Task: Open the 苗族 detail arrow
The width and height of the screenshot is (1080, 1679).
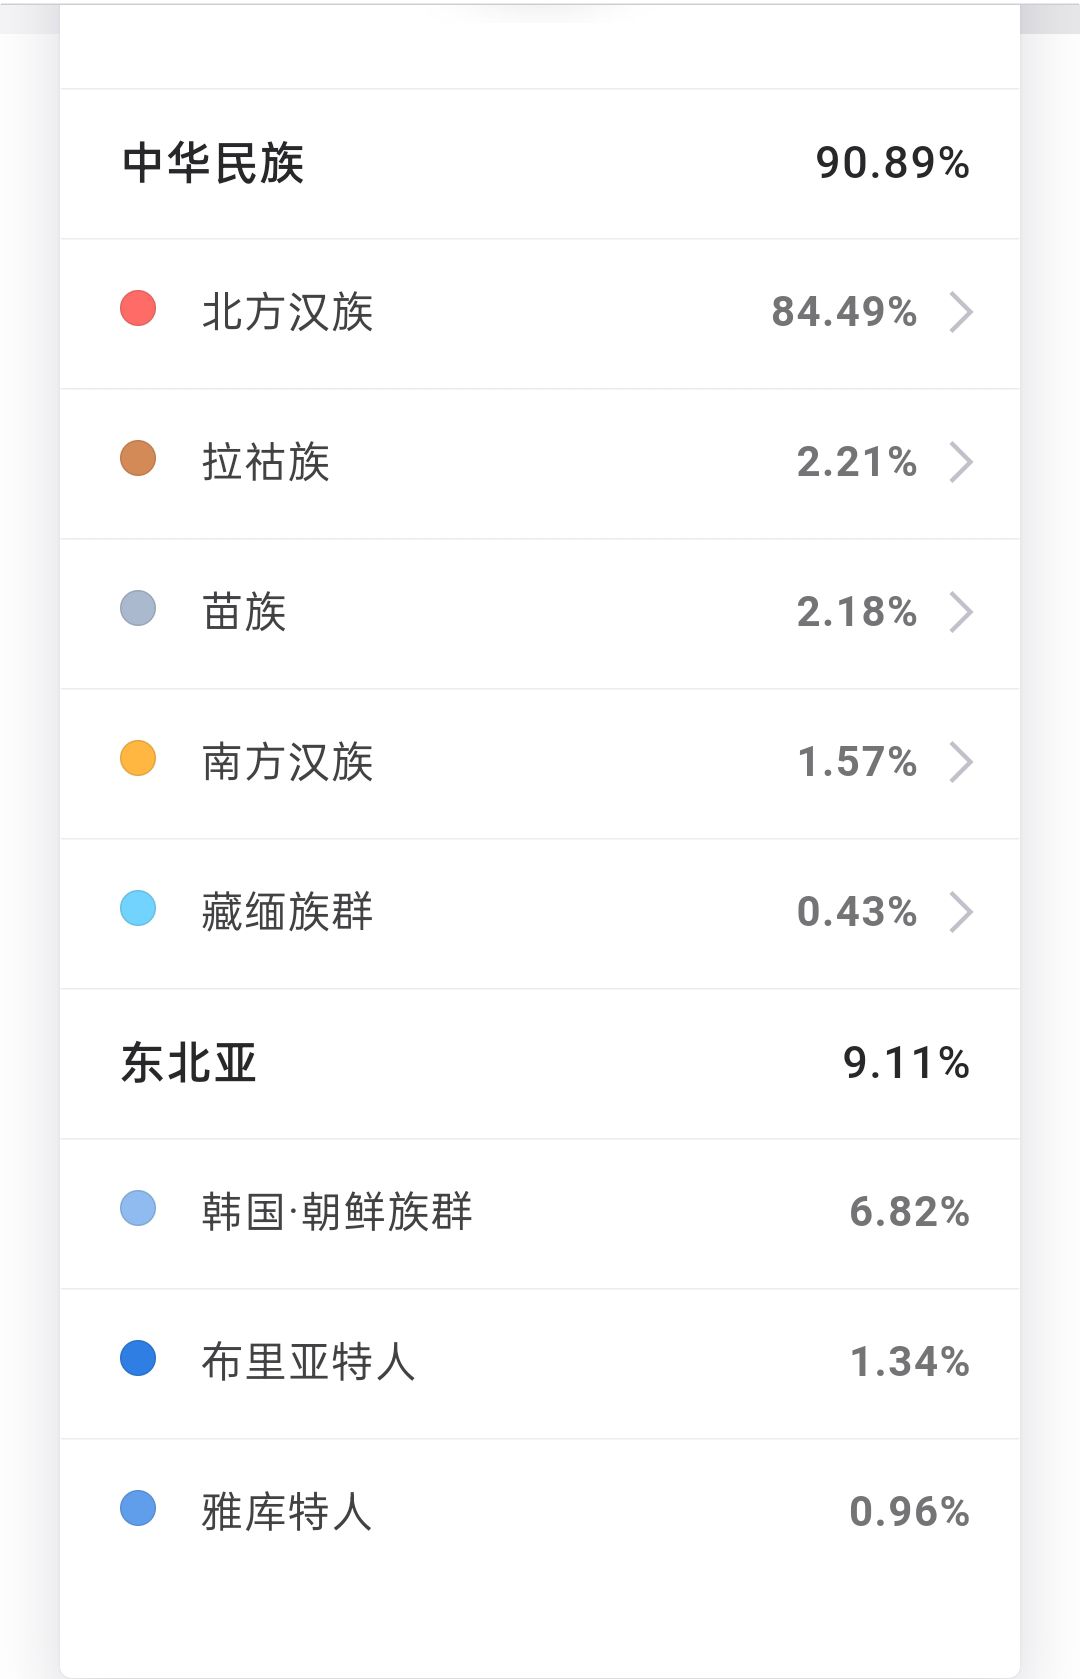Action: pyautogui.click(x=961, y=612)
